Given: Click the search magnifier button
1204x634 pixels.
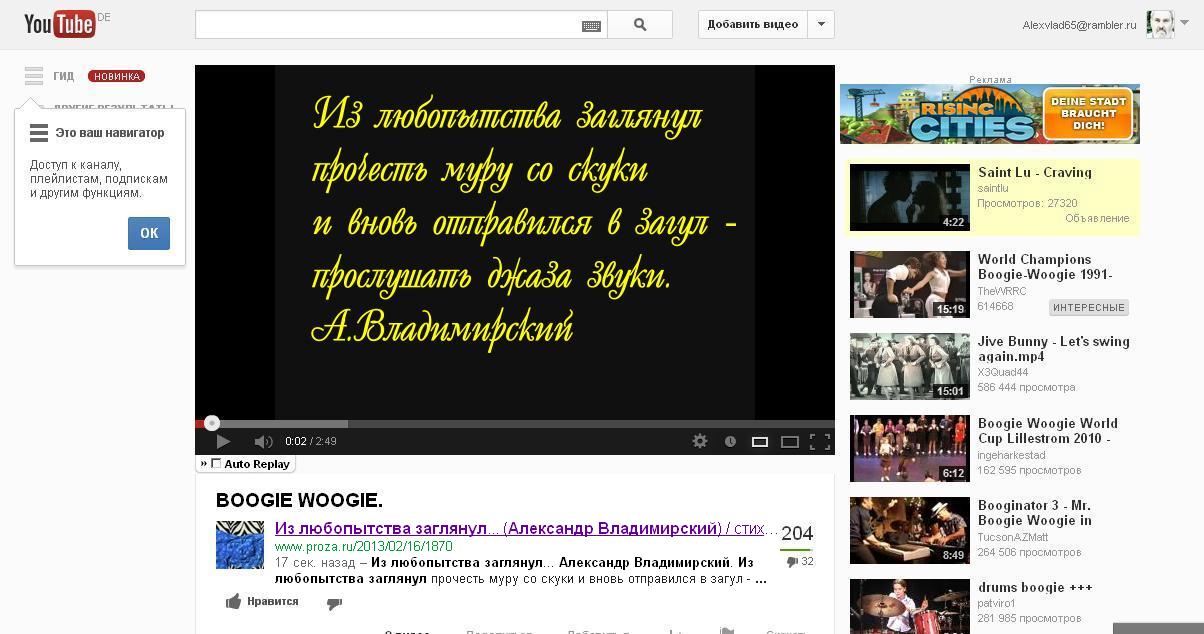Looking at the screenshot, I should coord(640,25).
